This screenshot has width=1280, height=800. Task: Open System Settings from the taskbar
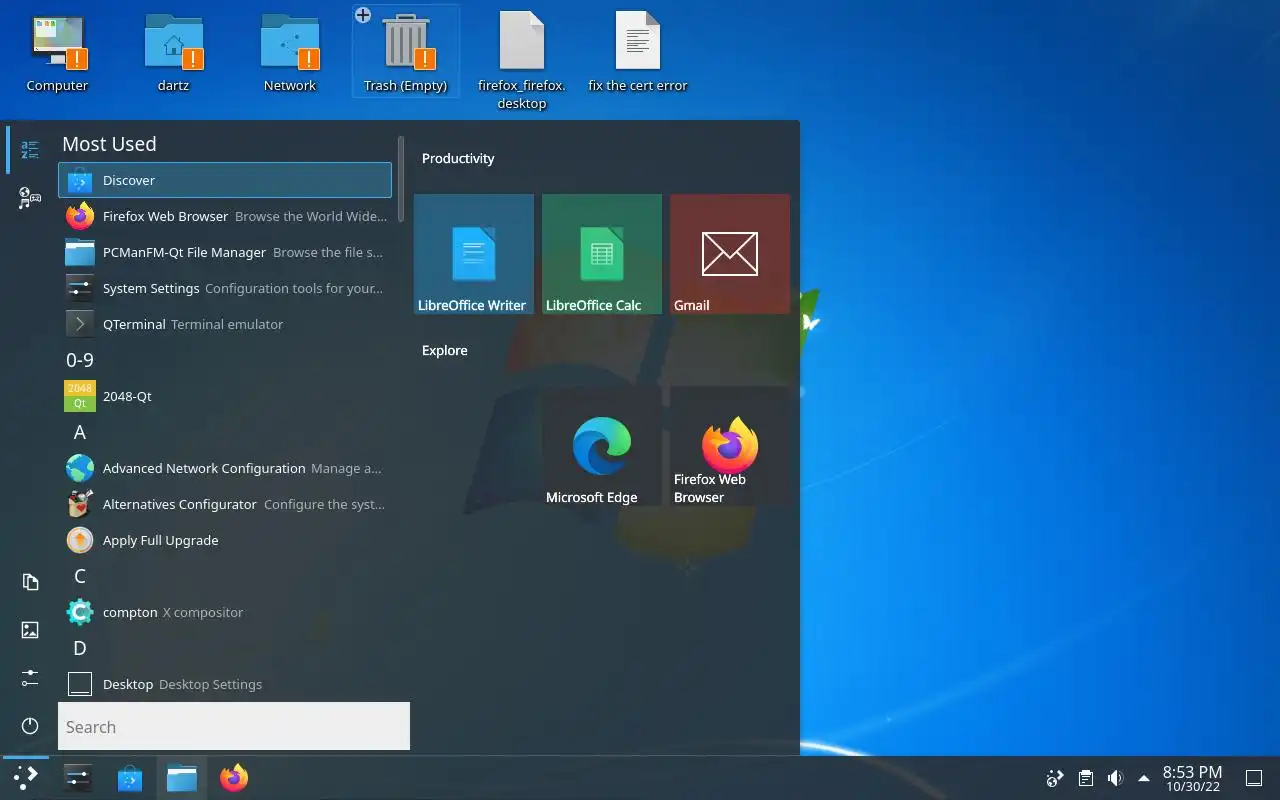(78, 778)
